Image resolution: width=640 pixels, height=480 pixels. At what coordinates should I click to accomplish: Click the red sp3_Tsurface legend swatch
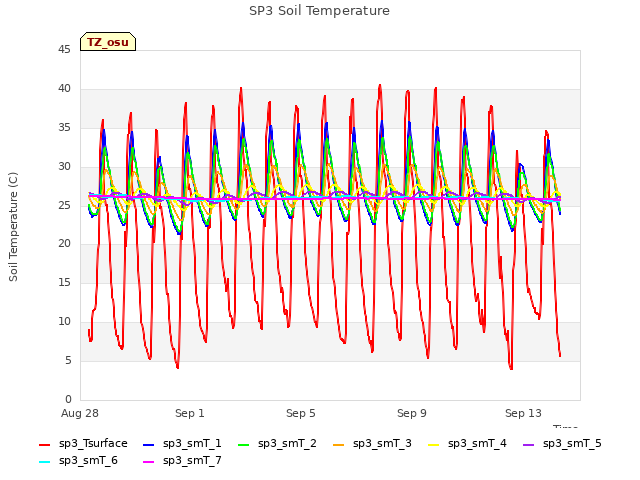(x=44, y=444)
